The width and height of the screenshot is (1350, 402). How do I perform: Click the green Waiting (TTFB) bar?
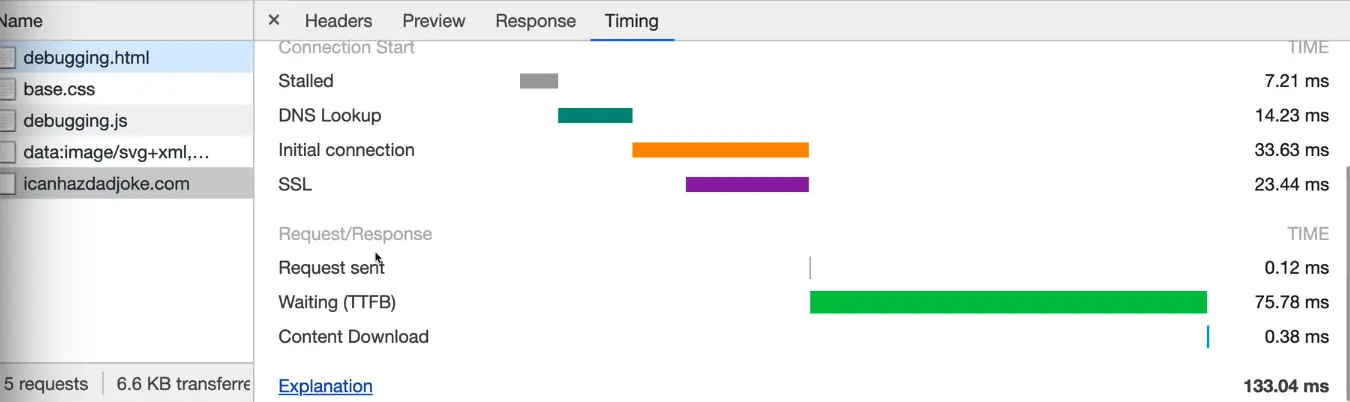[1008, 302]
